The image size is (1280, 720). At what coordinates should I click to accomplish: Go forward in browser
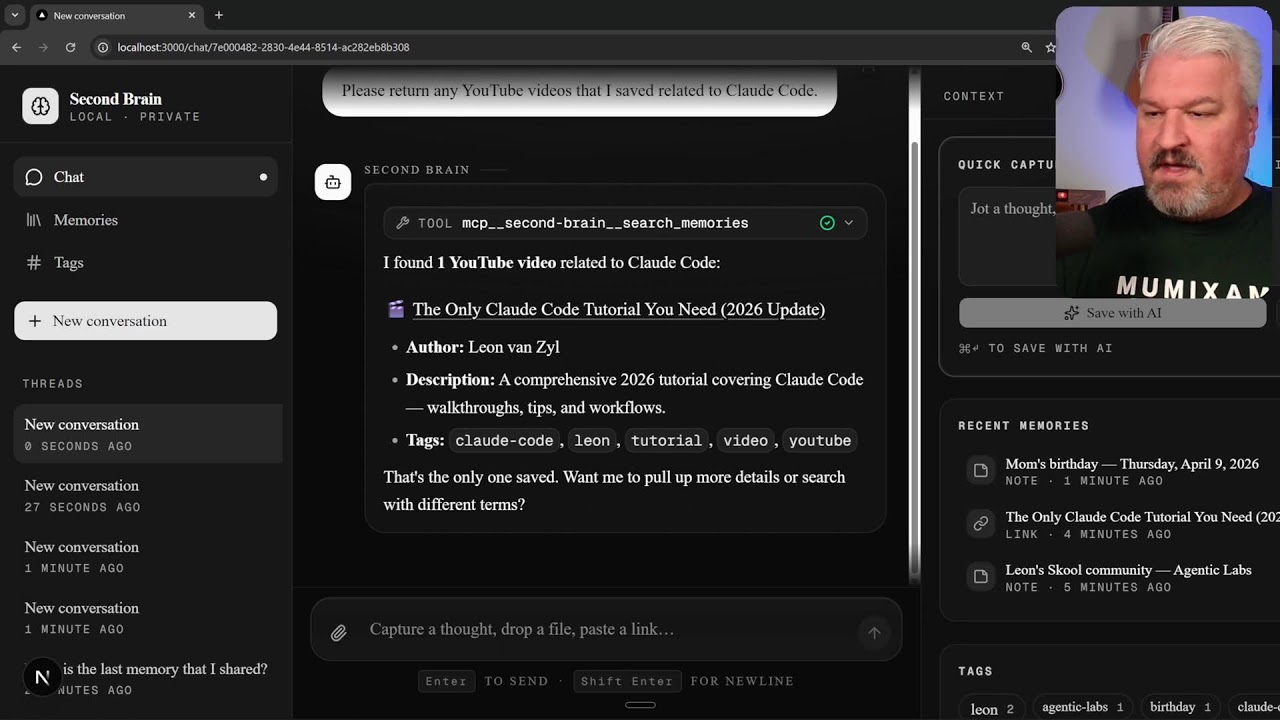43,47
